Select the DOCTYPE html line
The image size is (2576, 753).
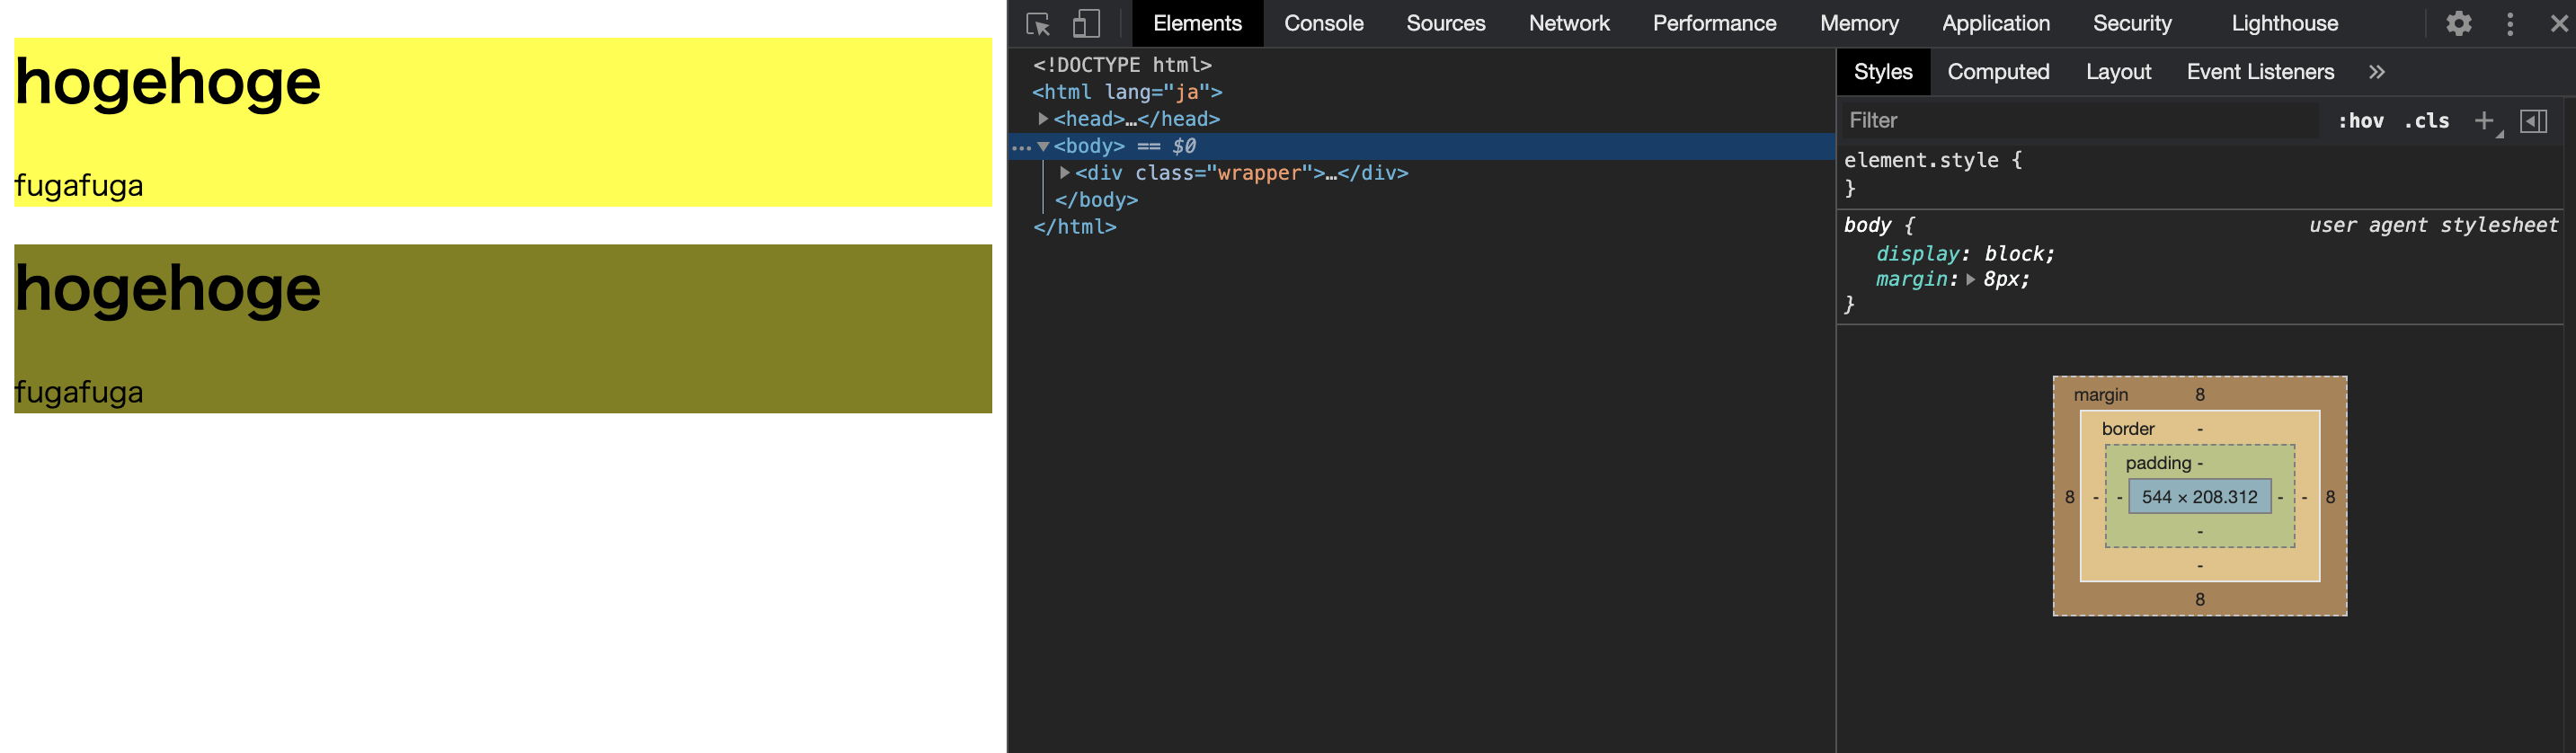pos(1122,65)
